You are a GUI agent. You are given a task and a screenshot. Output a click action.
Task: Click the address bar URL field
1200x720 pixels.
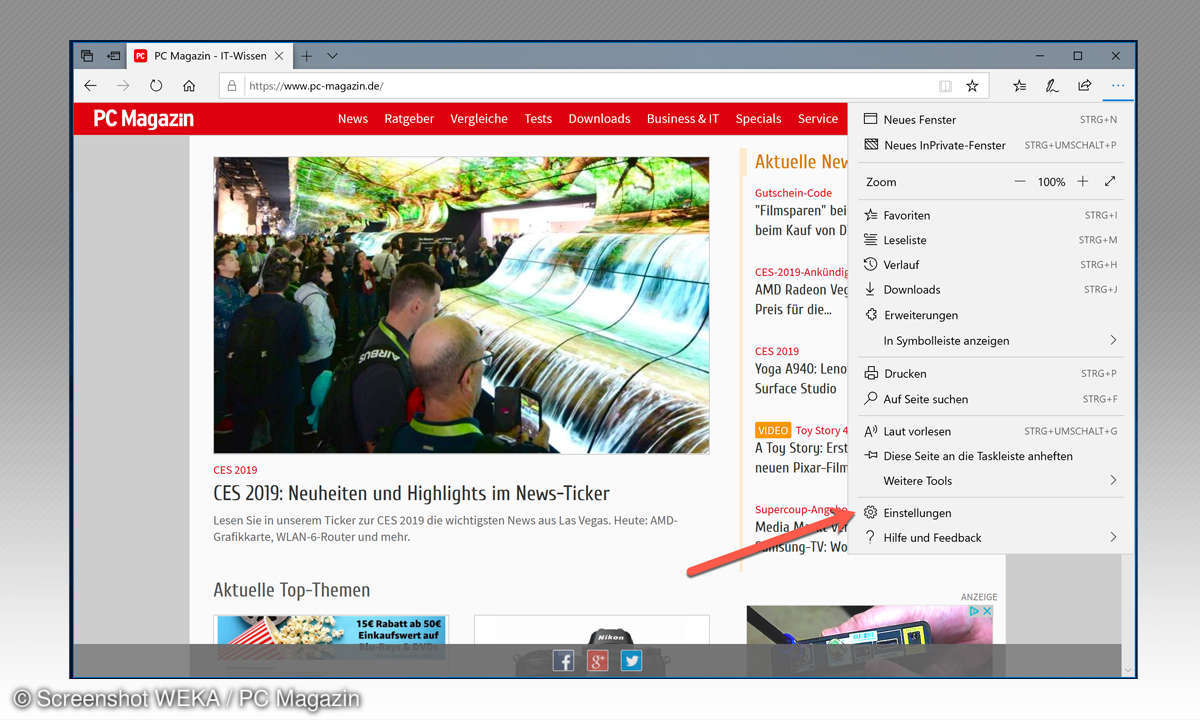coord(580,86)
